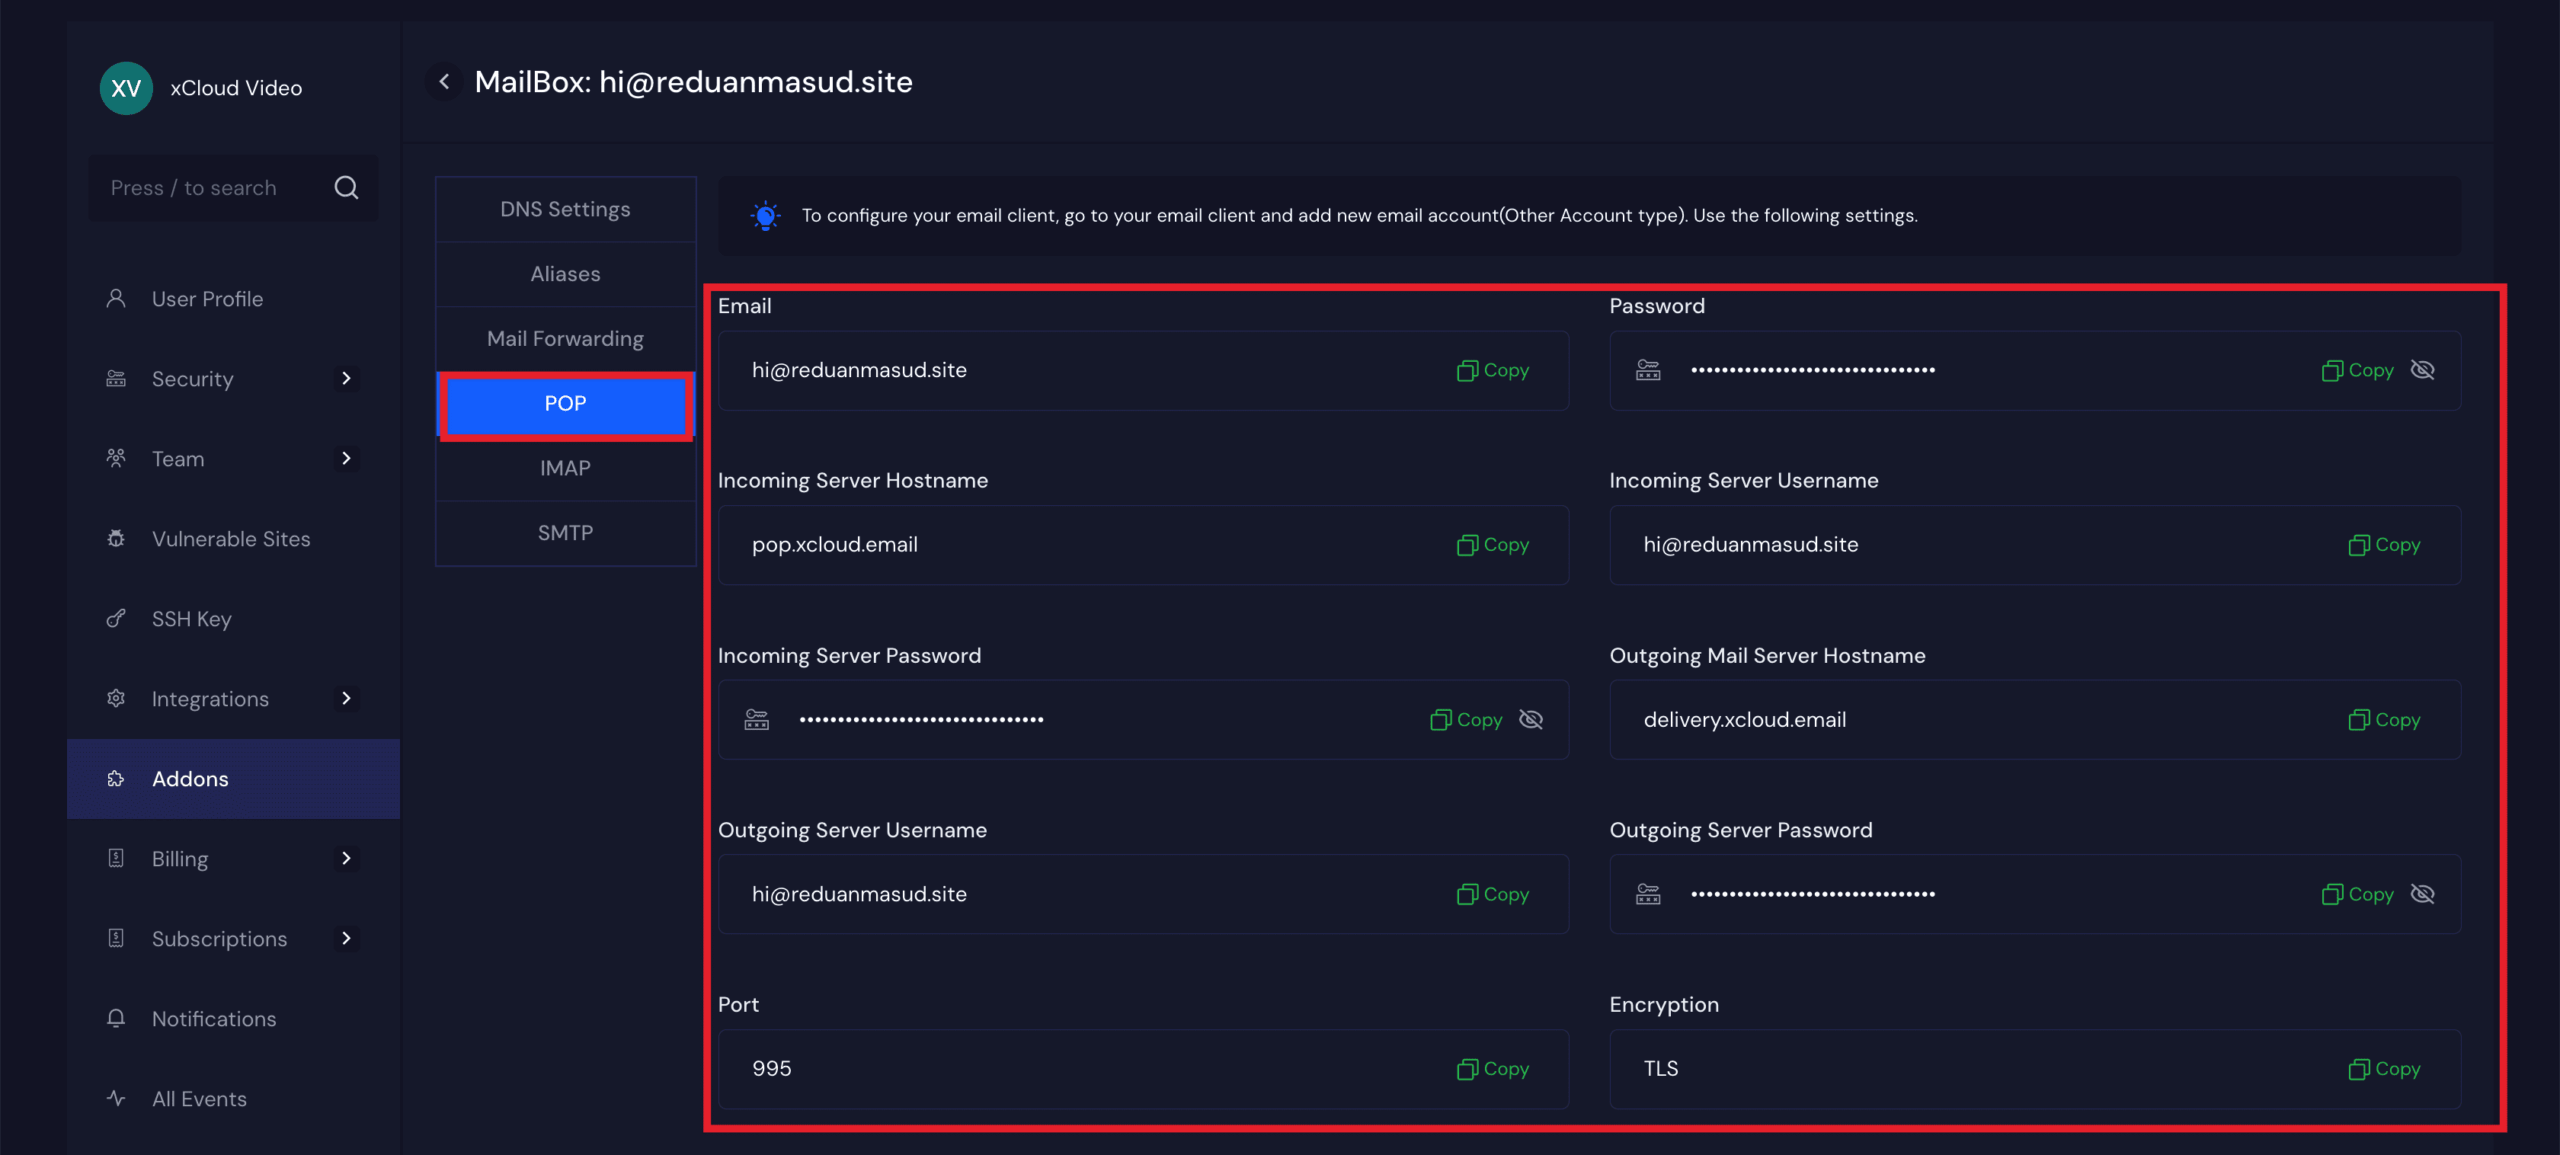2560x1155 pixels.
Task: Copy the Incoming Server Hostname value
Action: pyautogui.click(x=1492, y=545)
